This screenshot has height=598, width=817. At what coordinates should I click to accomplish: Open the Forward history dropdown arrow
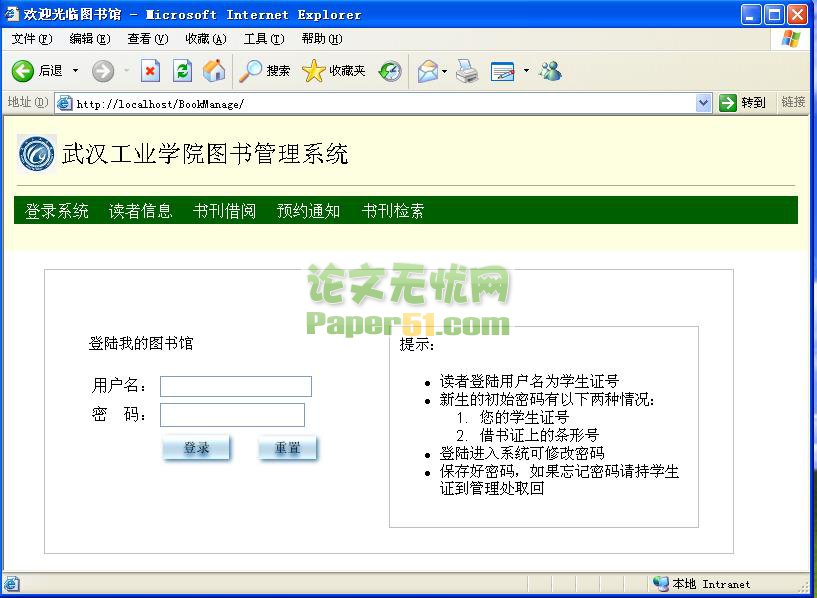pyautogui.click(x=126, y=70)
